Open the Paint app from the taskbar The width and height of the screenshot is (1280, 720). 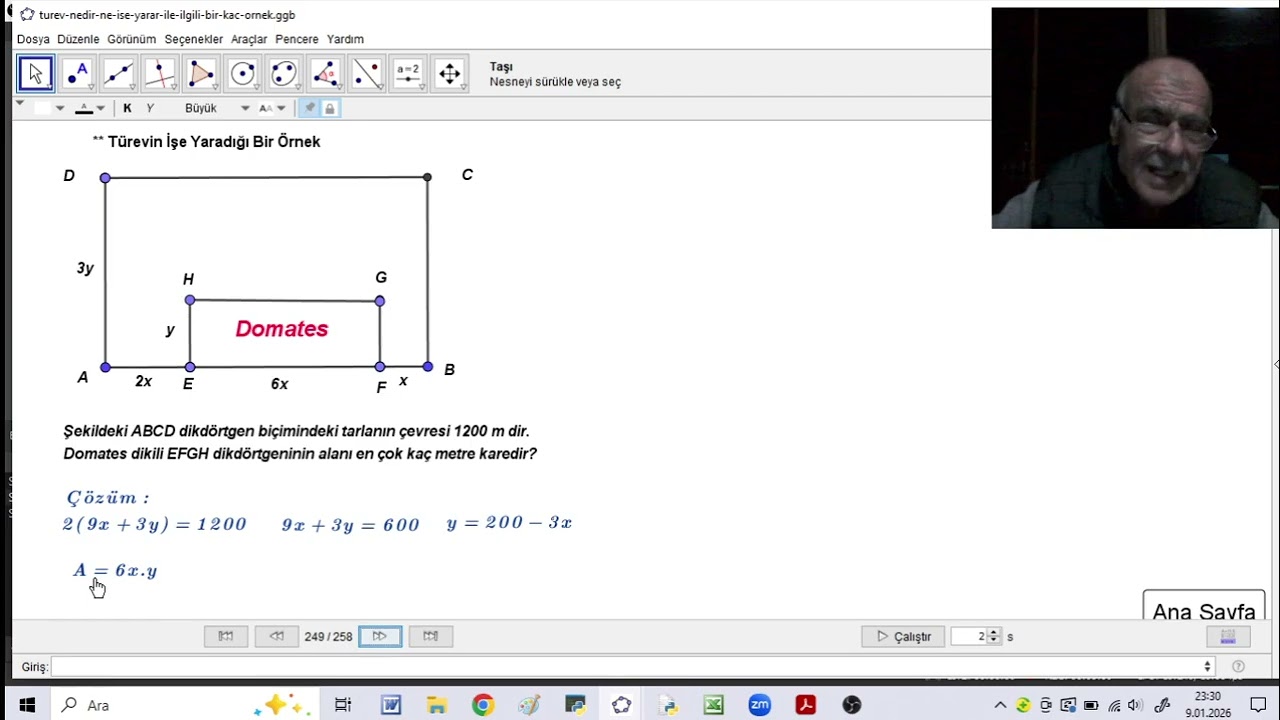[529, 705]
